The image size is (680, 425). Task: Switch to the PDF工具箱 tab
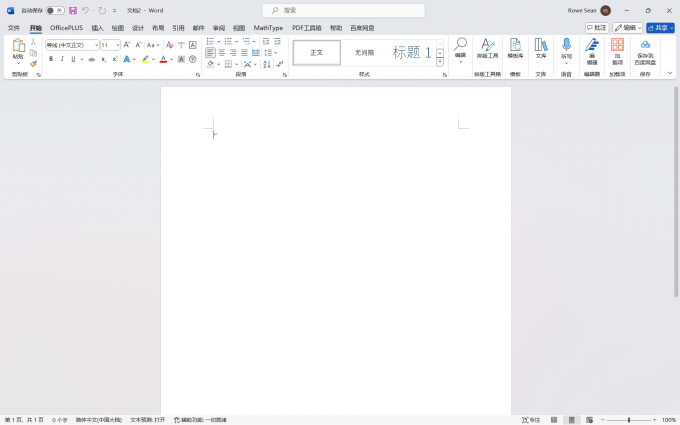pos(307,28)
